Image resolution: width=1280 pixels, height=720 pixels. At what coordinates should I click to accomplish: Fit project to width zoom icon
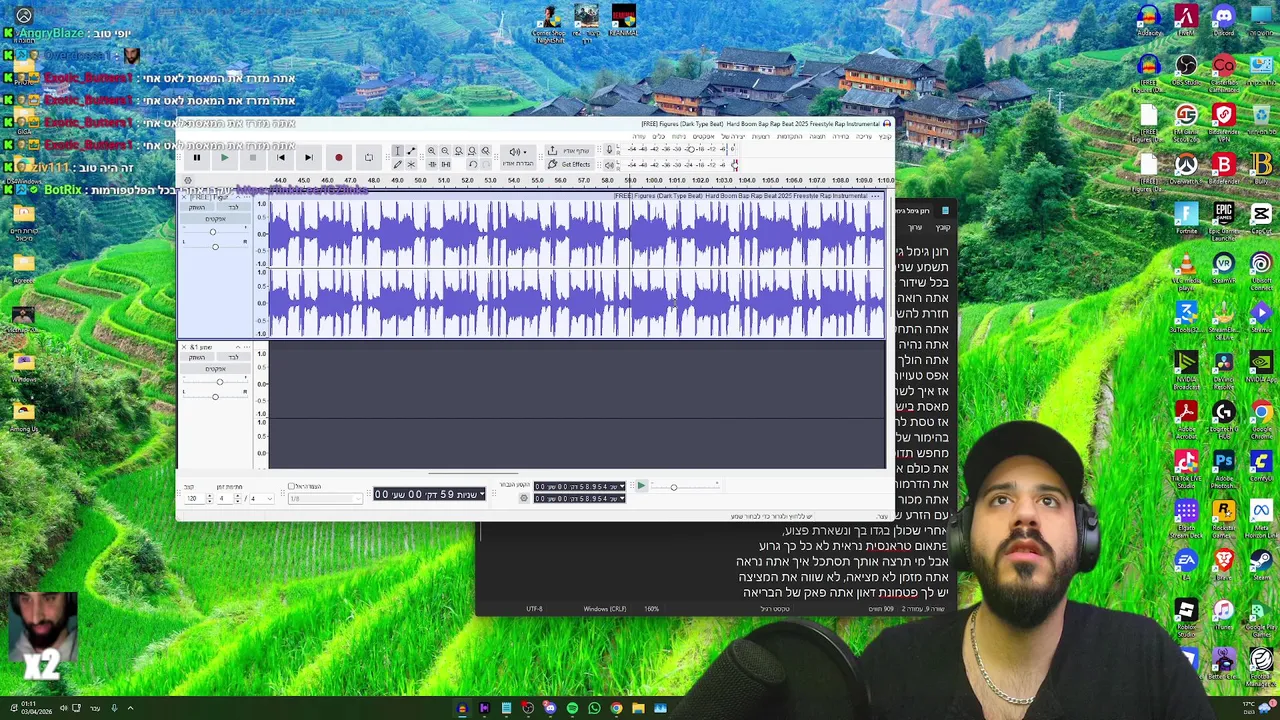472,151
